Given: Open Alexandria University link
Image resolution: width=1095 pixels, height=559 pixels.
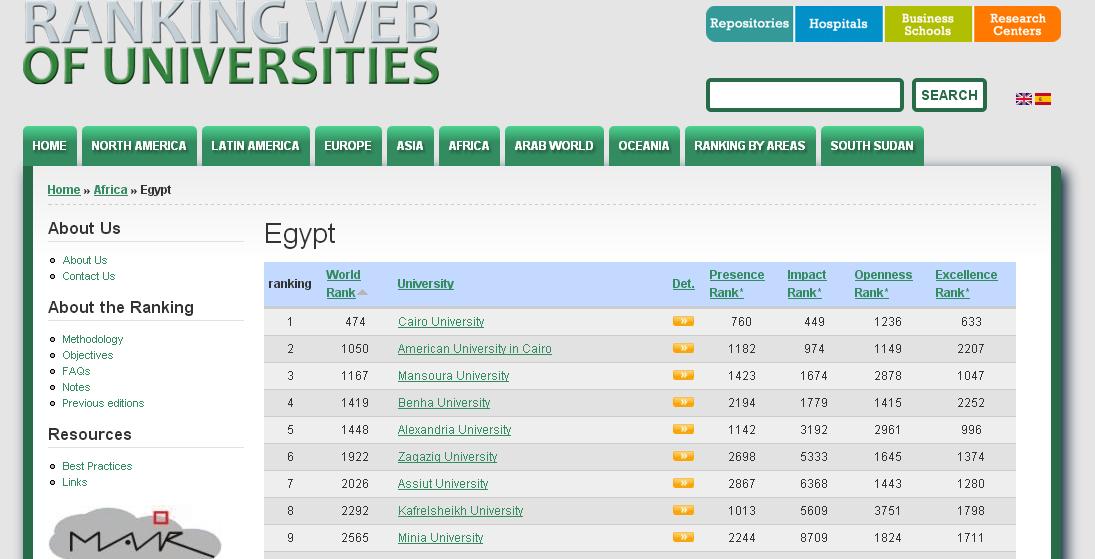Looking at the screenshot, I should point(455,430).
